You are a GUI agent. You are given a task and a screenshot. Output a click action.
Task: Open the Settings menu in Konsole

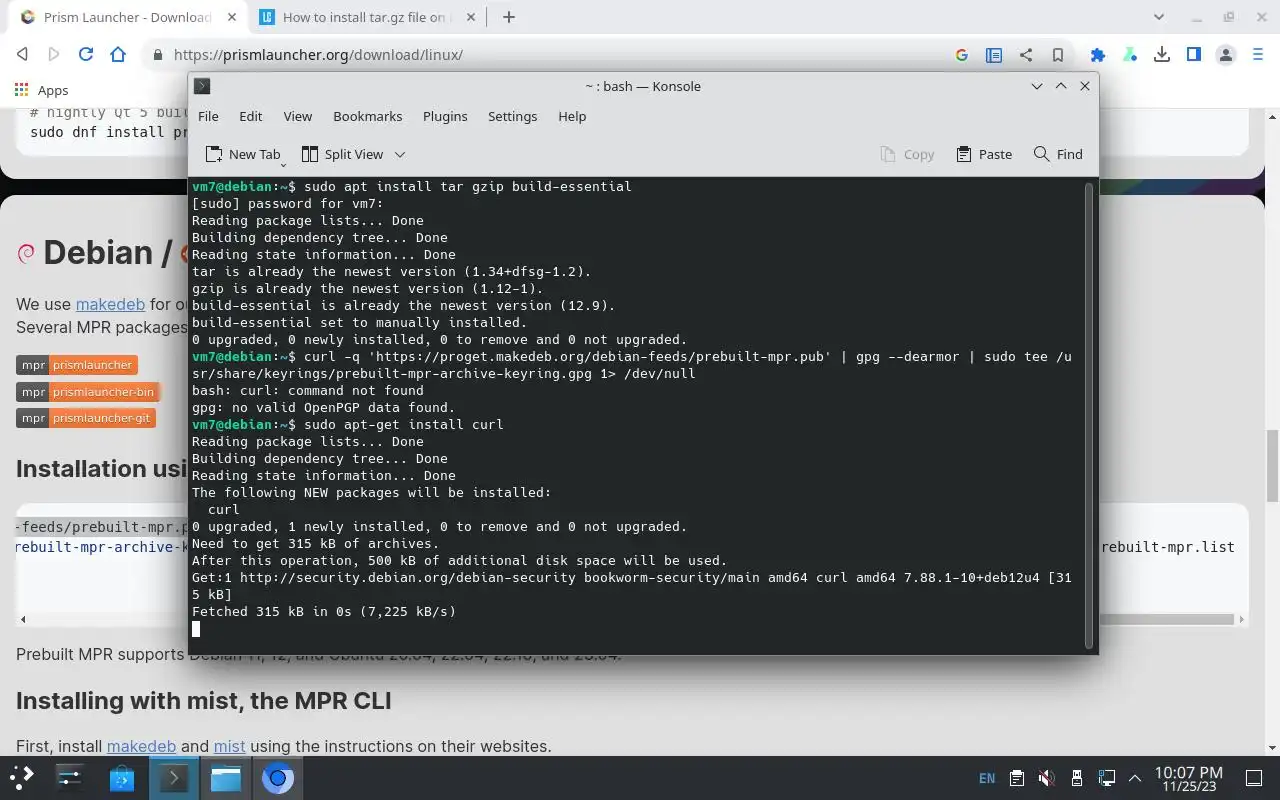[x=512, y=116]
